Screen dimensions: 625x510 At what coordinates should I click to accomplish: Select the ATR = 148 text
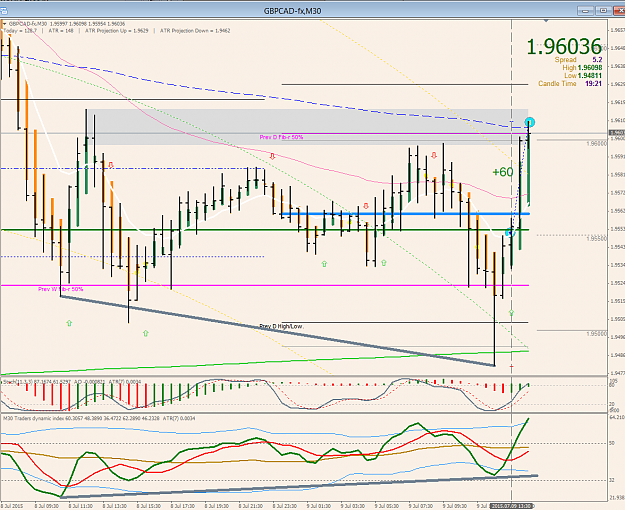coord(61,31)
